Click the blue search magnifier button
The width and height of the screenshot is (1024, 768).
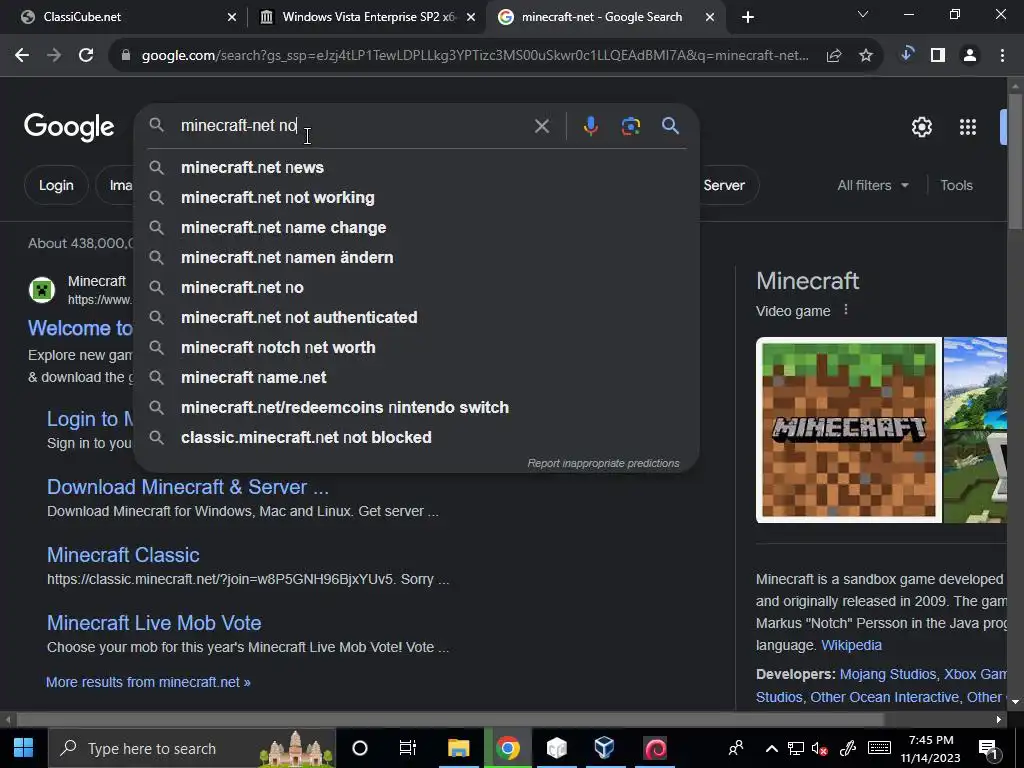[670, 125]
